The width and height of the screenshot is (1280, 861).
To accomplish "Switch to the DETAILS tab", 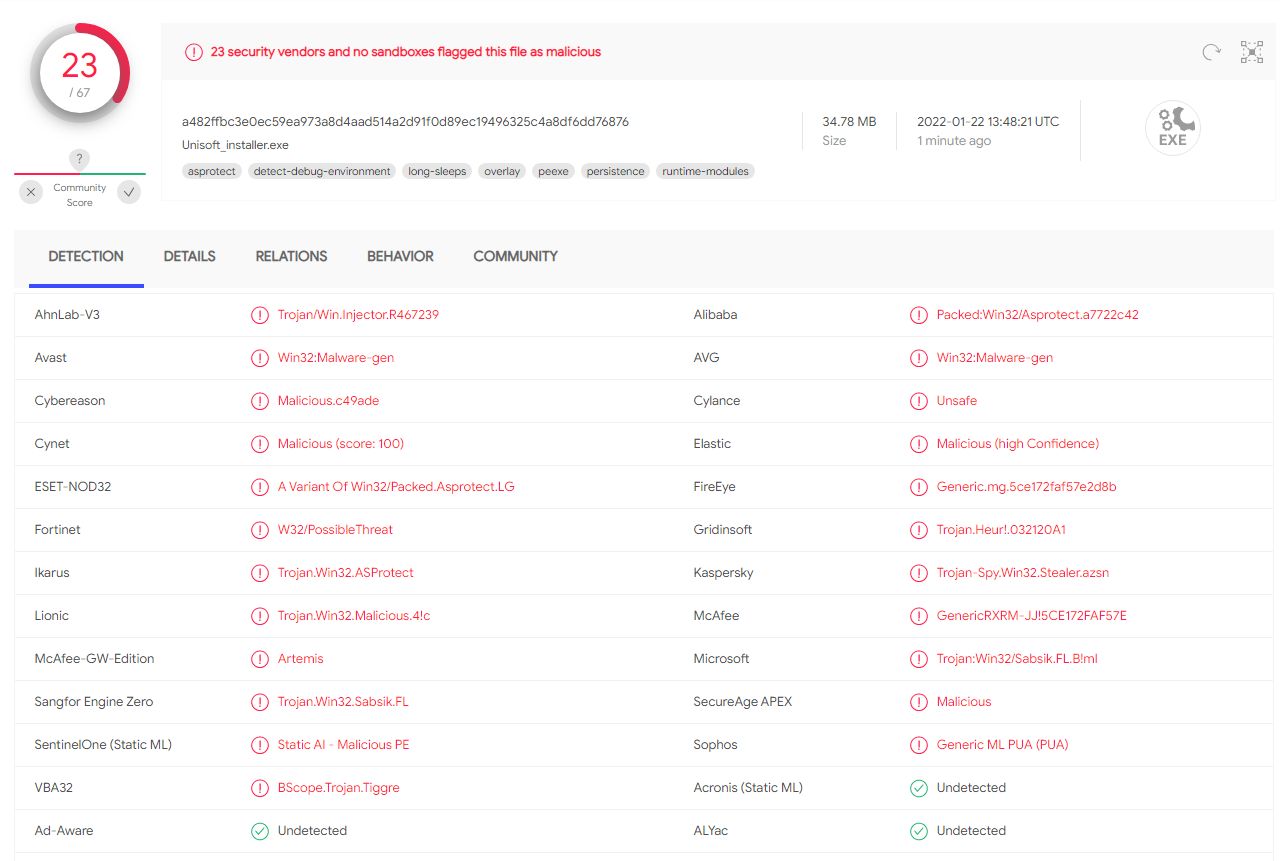I will 189,257.
